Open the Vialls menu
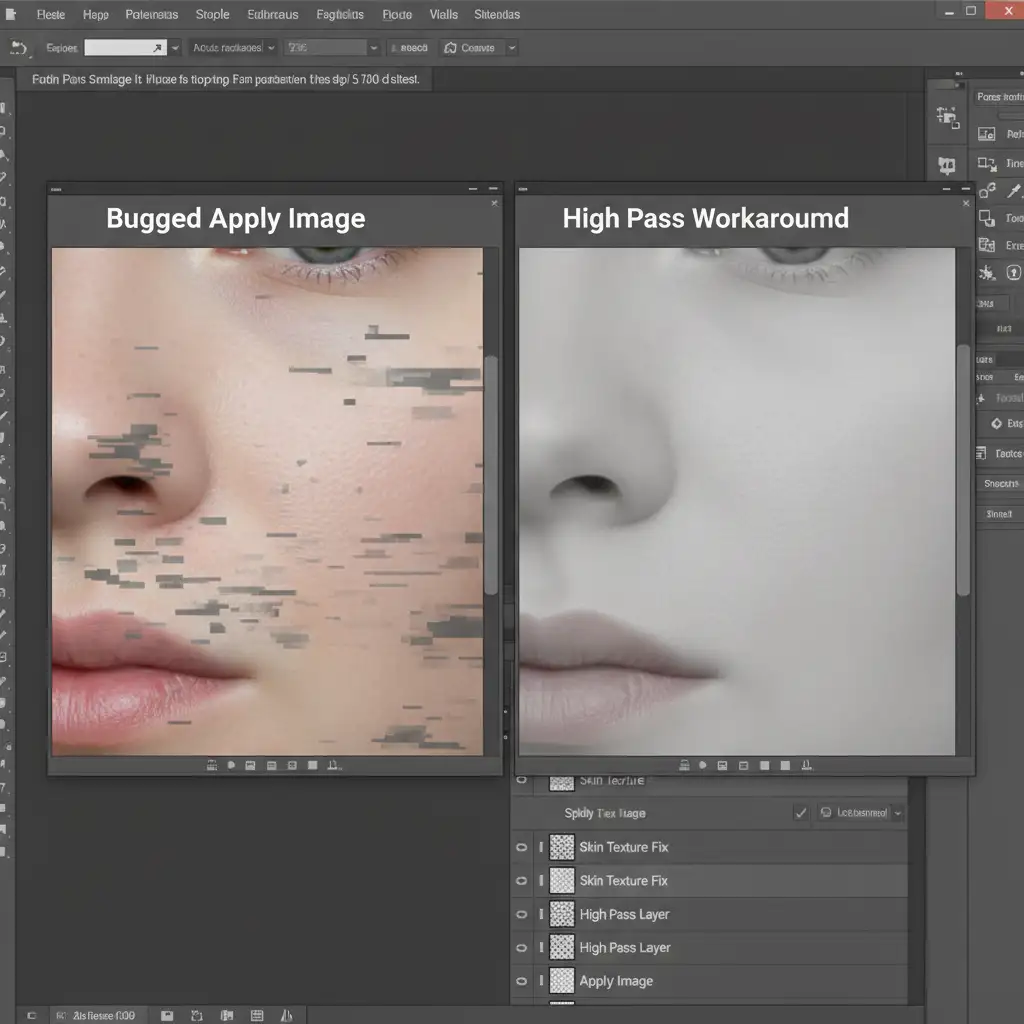The height and width of the screenshot is (1024, 1024). point(443,14)
